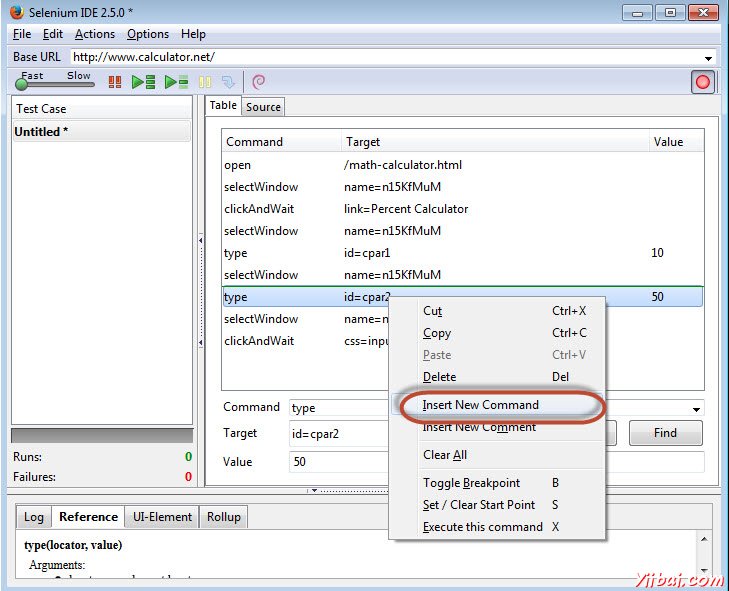Click the Find button
Screen dimensions: 729x591
665,433
